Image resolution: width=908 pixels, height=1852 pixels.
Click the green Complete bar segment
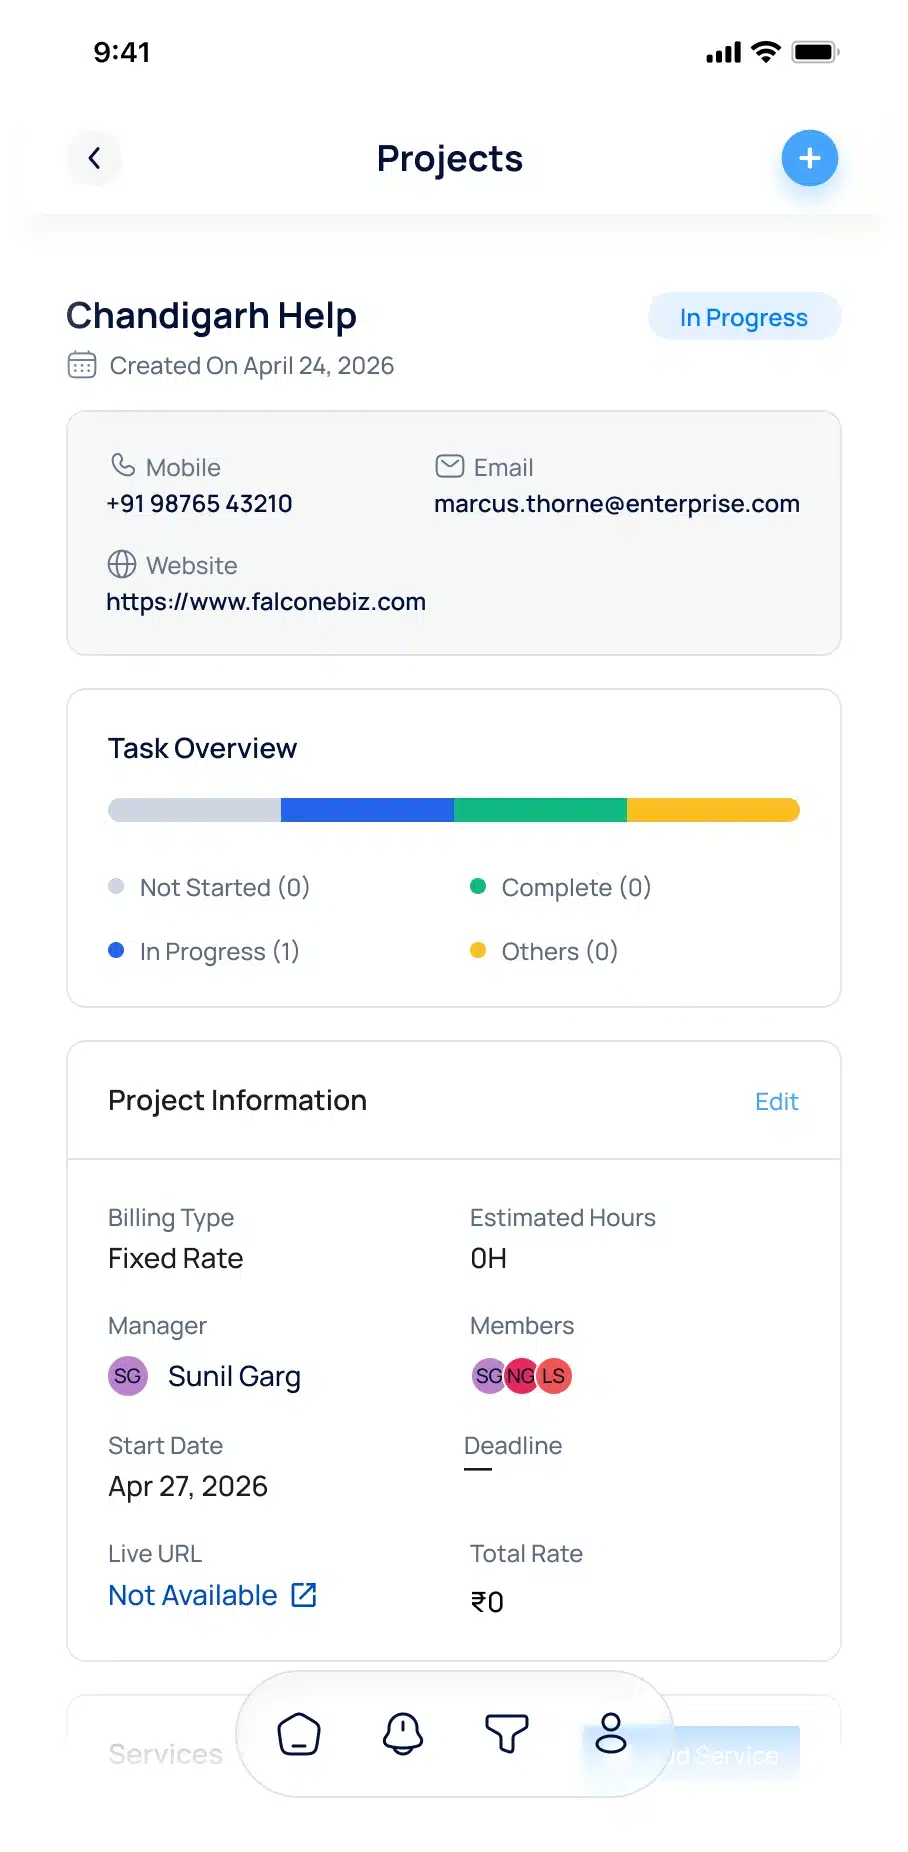point(540,810)
